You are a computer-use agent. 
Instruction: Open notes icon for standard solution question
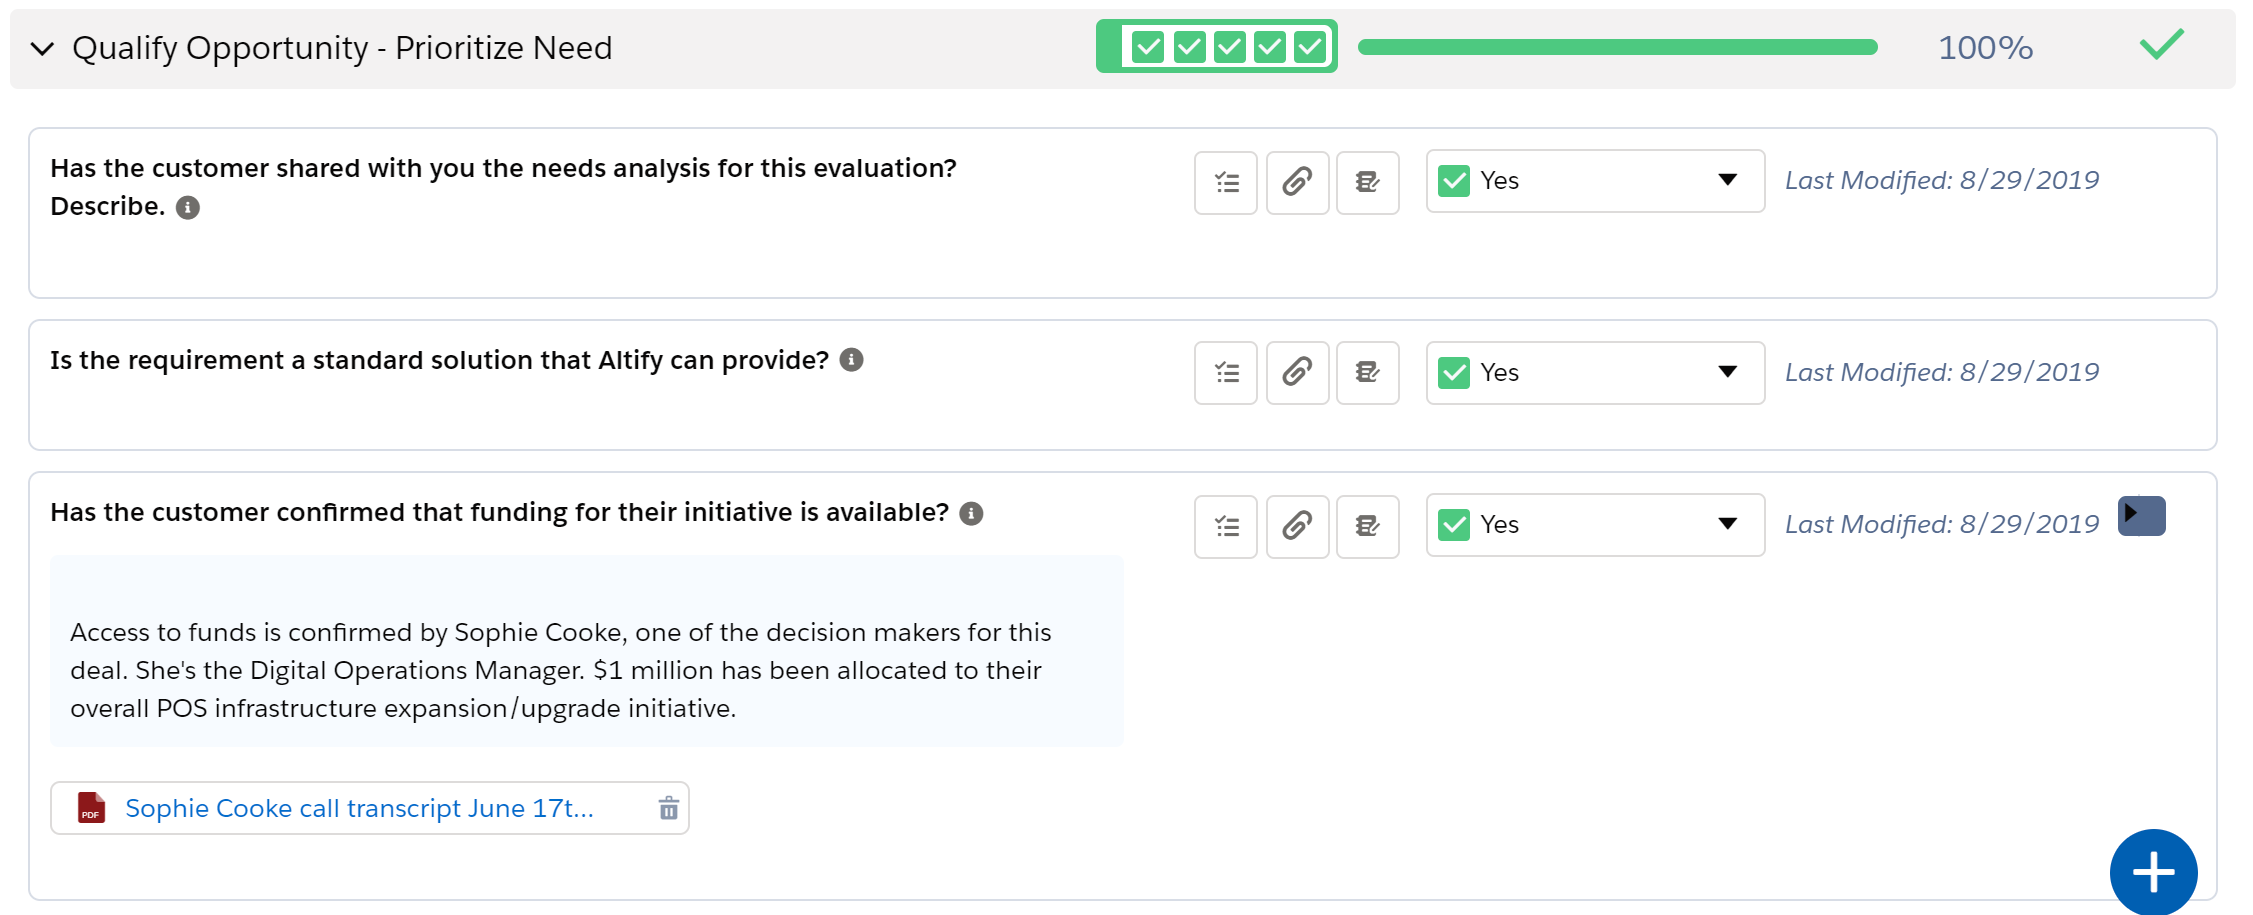(1368, 373)
